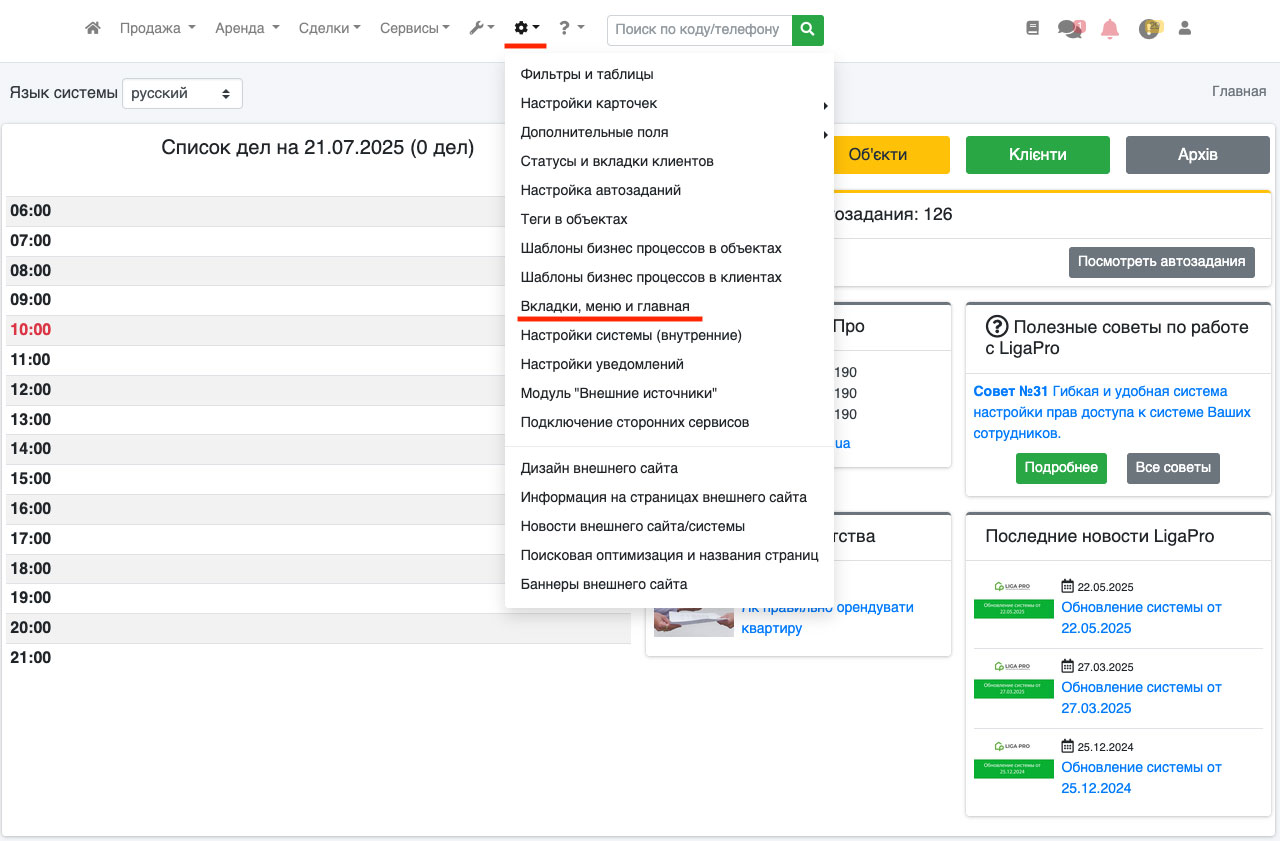Open the wrench tools menu
1280x841 pixels.
click(481, 29)
